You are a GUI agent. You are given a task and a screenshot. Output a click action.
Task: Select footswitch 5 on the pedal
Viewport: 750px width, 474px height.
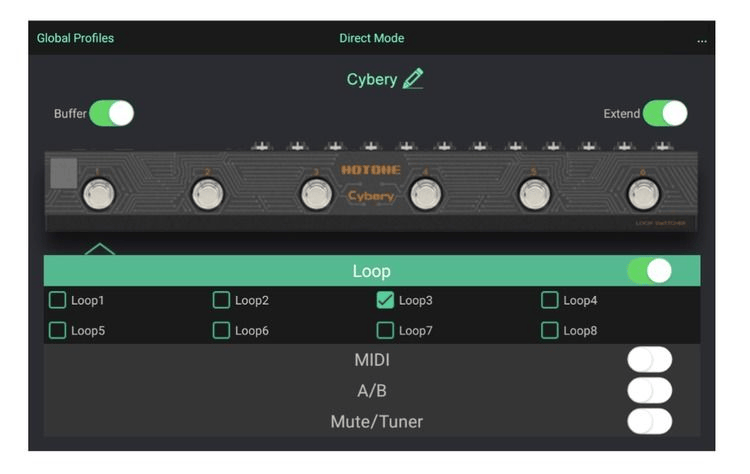[x=535, y=194]
